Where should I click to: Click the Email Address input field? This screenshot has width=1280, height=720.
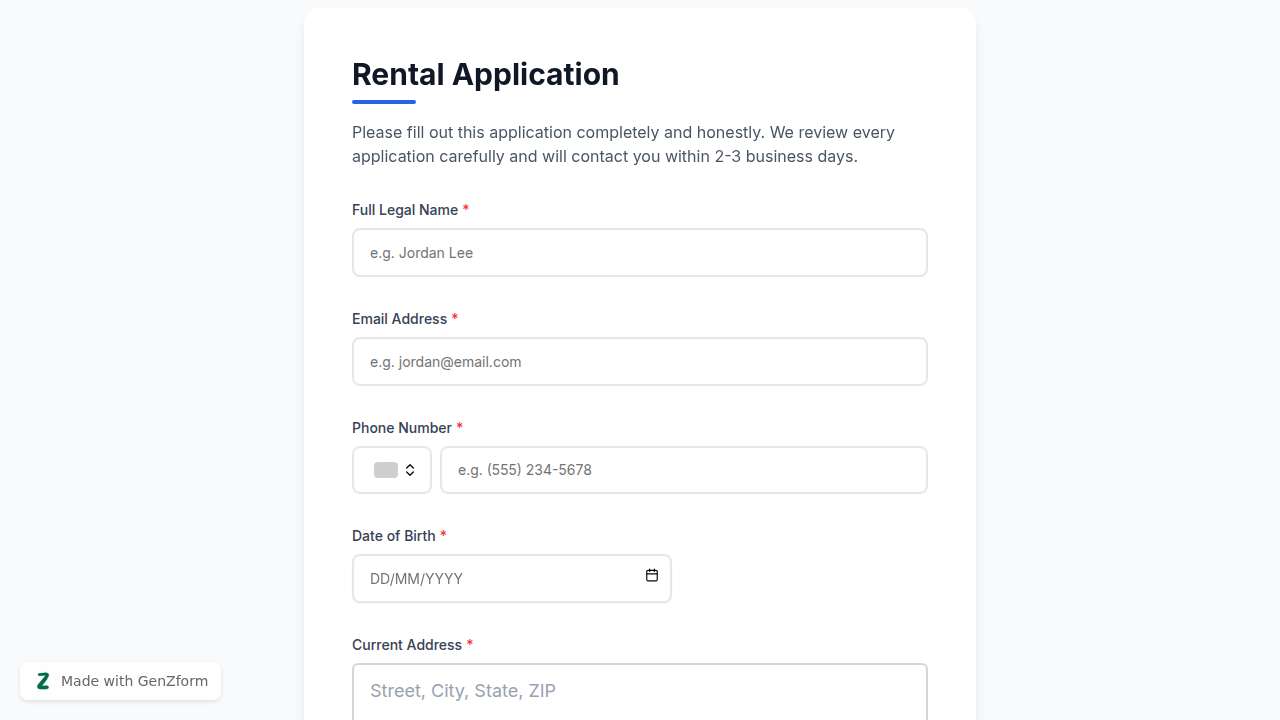[x=639, y=361]
